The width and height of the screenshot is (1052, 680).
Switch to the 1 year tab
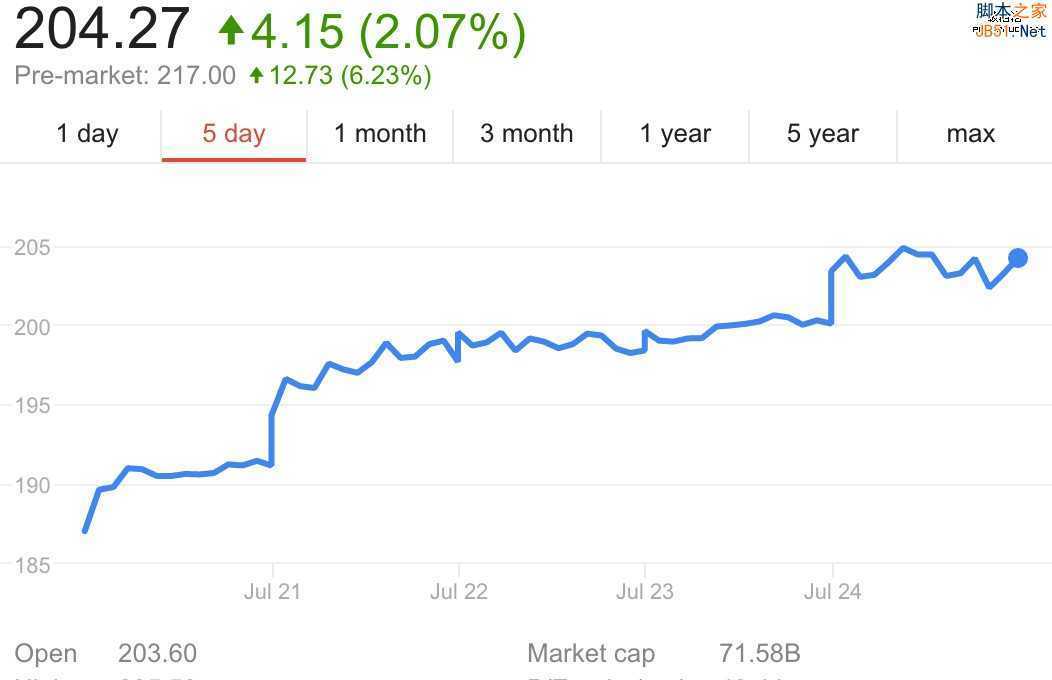click(675, 134)
